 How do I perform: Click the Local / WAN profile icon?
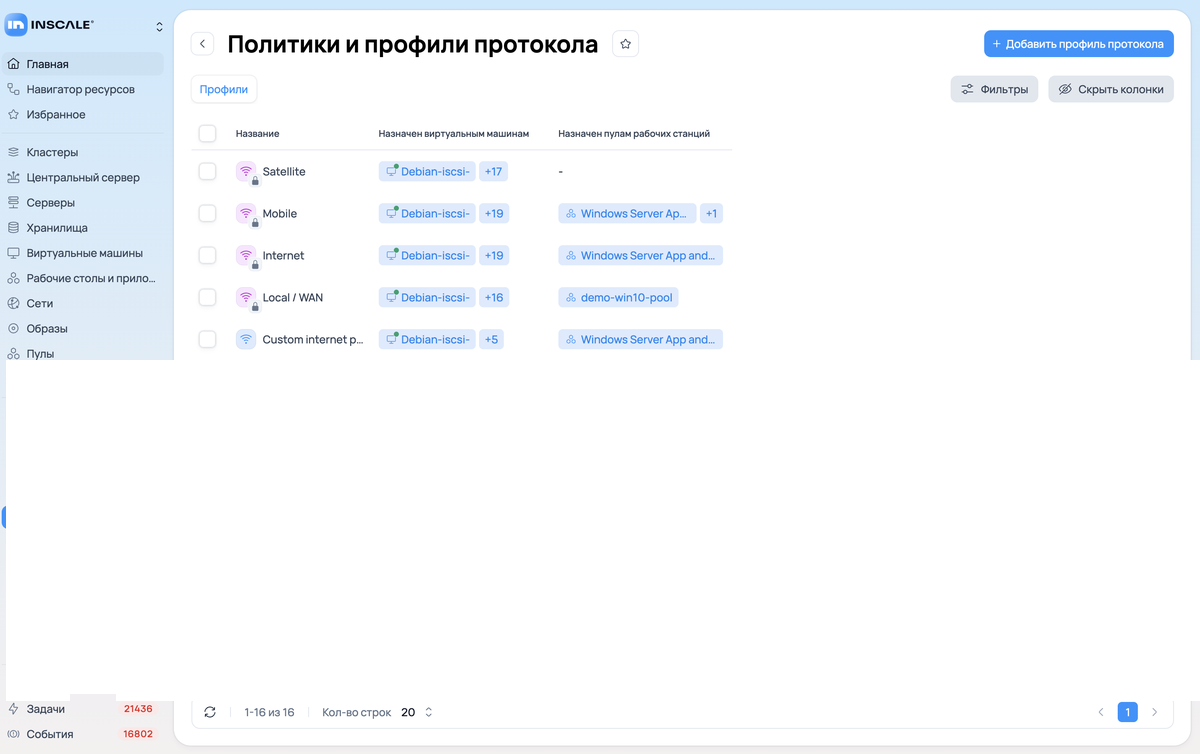[x=246, y=297]
